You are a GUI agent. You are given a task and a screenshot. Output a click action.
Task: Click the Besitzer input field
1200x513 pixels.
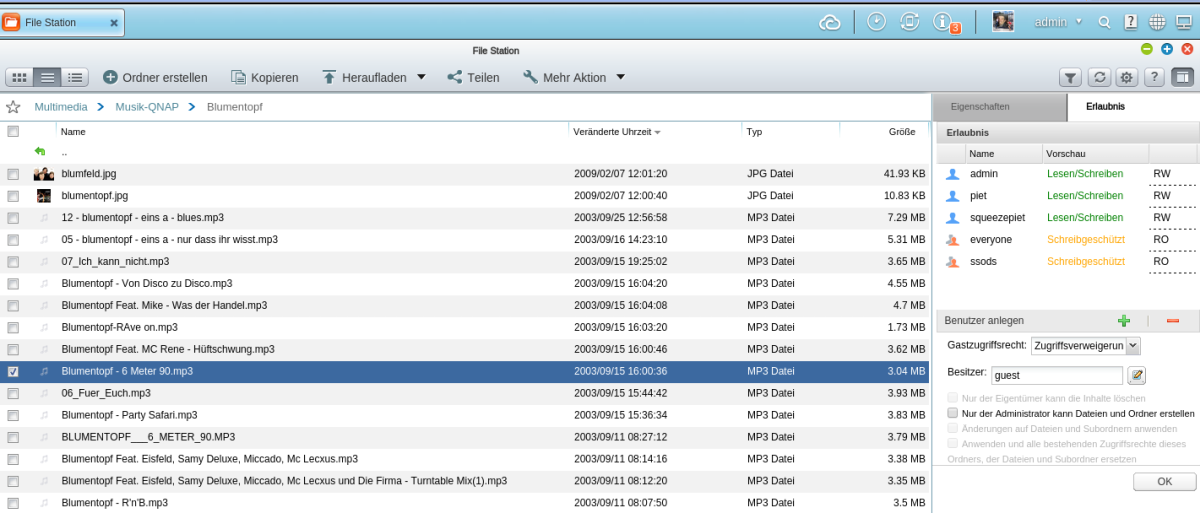coord(1056,375)
